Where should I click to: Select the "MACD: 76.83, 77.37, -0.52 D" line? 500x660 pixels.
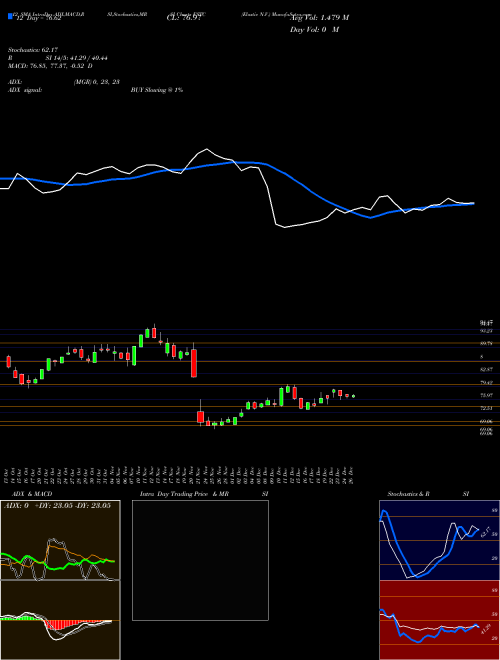[50, 66]
